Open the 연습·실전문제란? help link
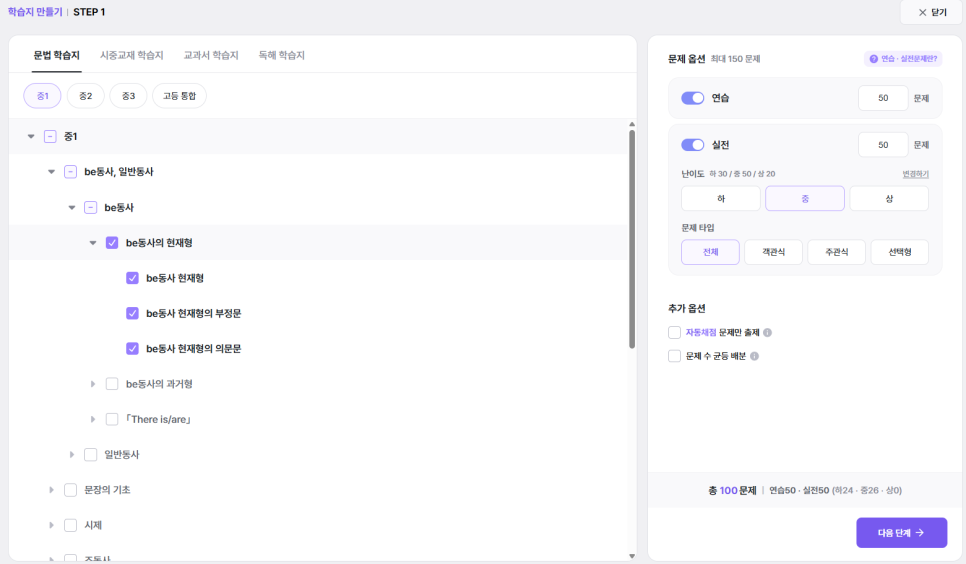This screenshot has width=966, height=564. tap(903, 59)
